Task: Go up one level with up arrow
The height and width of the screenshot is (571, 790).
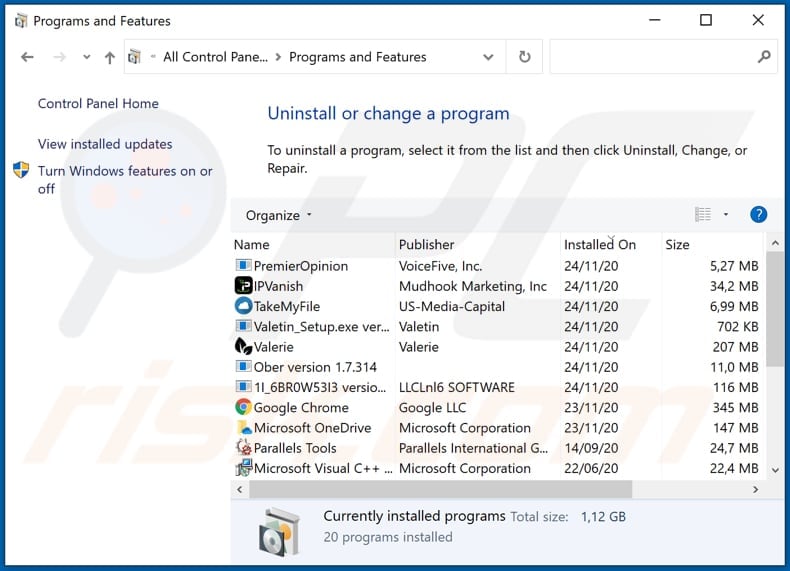Action: coord(109,57)
